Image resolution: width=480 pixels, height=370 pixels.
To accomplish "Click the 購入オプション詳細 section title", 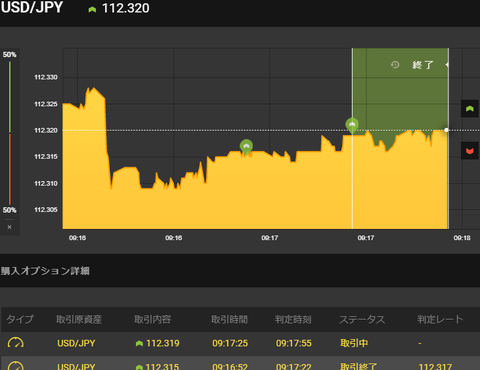I will point(45,271).
